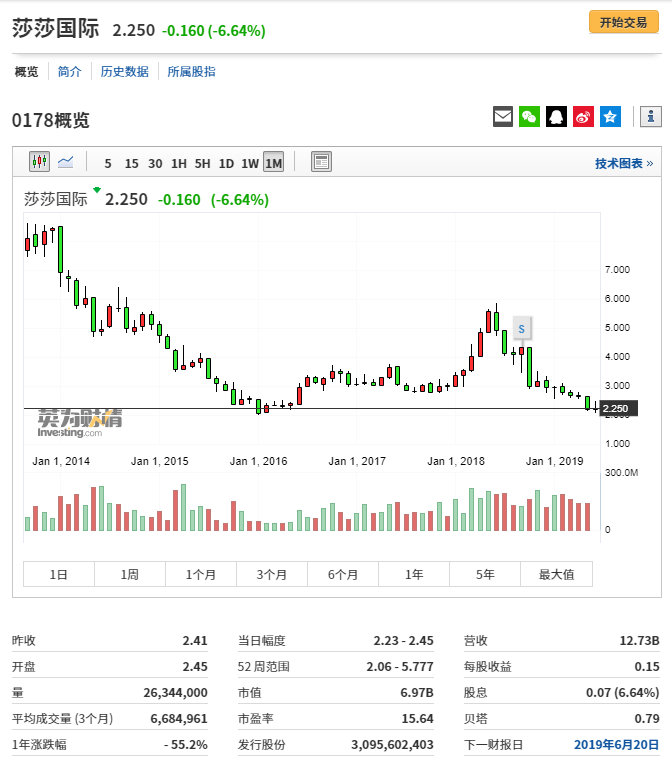The width and height of the screenshot is (672, 773).
Task: Switch to the 简介 tab
Action: tap(70, 72)
